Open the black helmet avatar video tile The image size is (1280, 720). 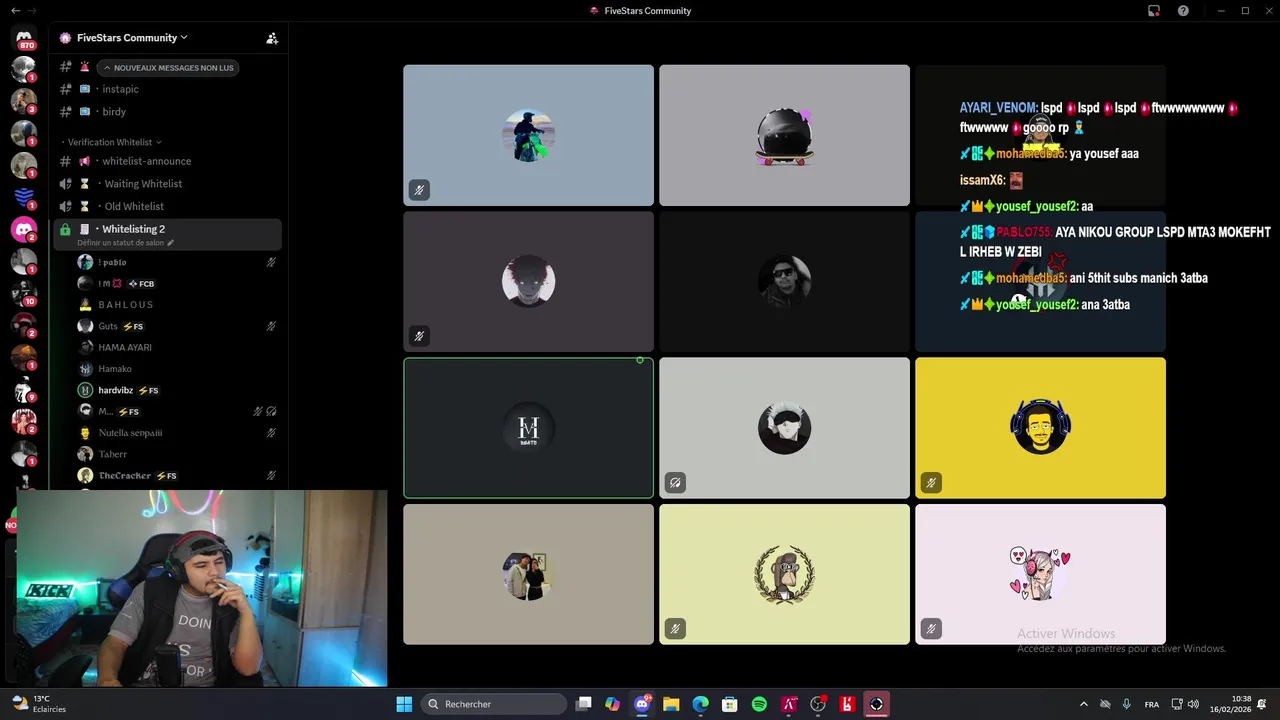click(x=784, y=135)
